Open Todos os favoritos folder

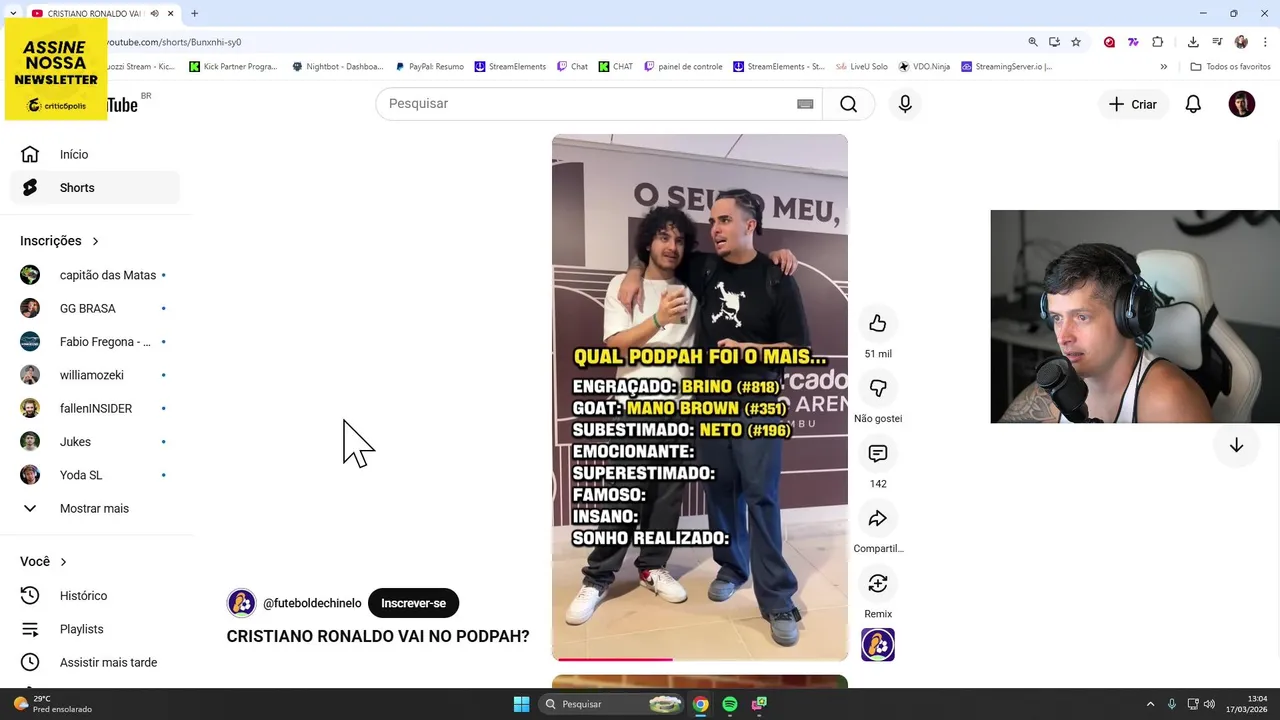point(1231,67)
